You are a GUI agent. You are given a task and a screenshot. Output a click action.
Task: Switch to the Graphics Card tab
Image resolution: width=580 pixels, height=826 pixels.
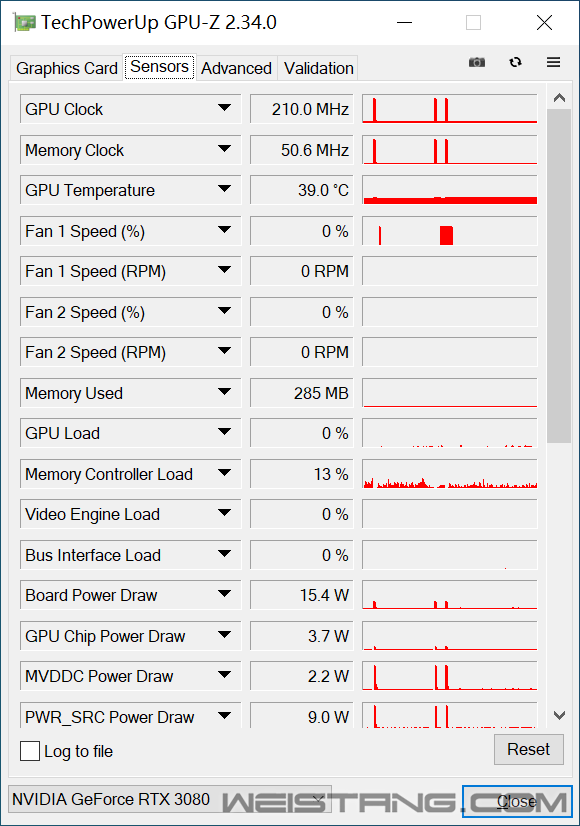(x=66, y=68)
